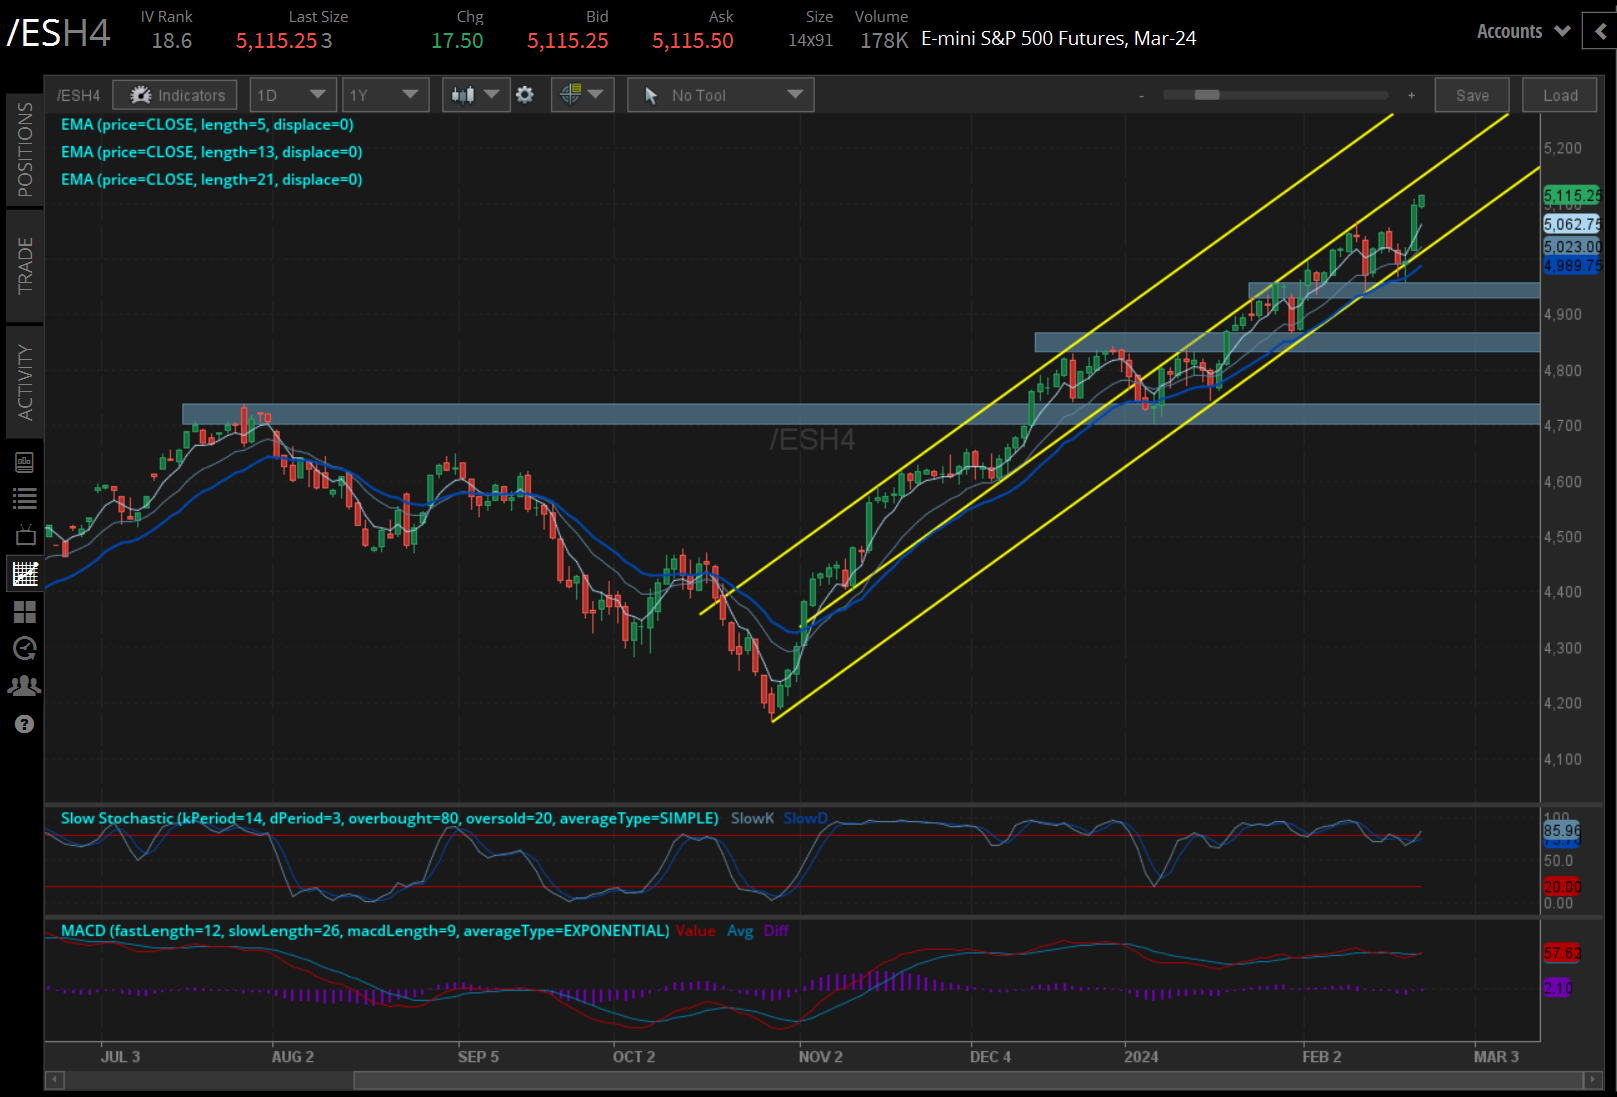Open the community people icon
This screenshot has height=1097, width=1617.
tap(25, 686)
